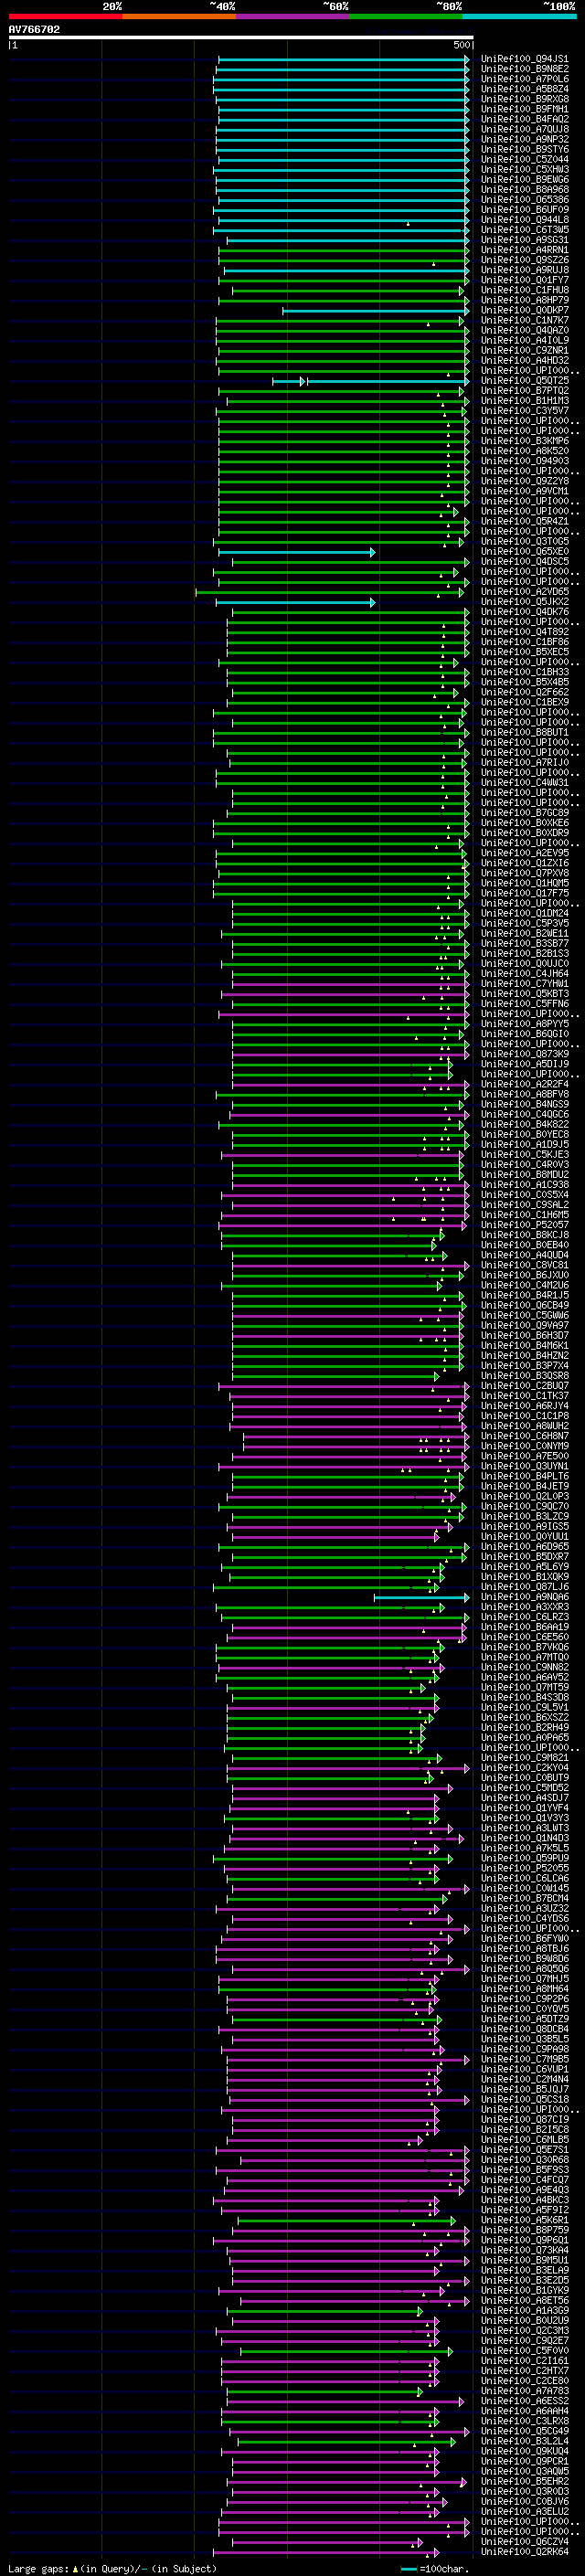Screen dimensions: 585x2576
Task: Select the UniRef100_A4RRN1 label
Action: tap(524, 250)
